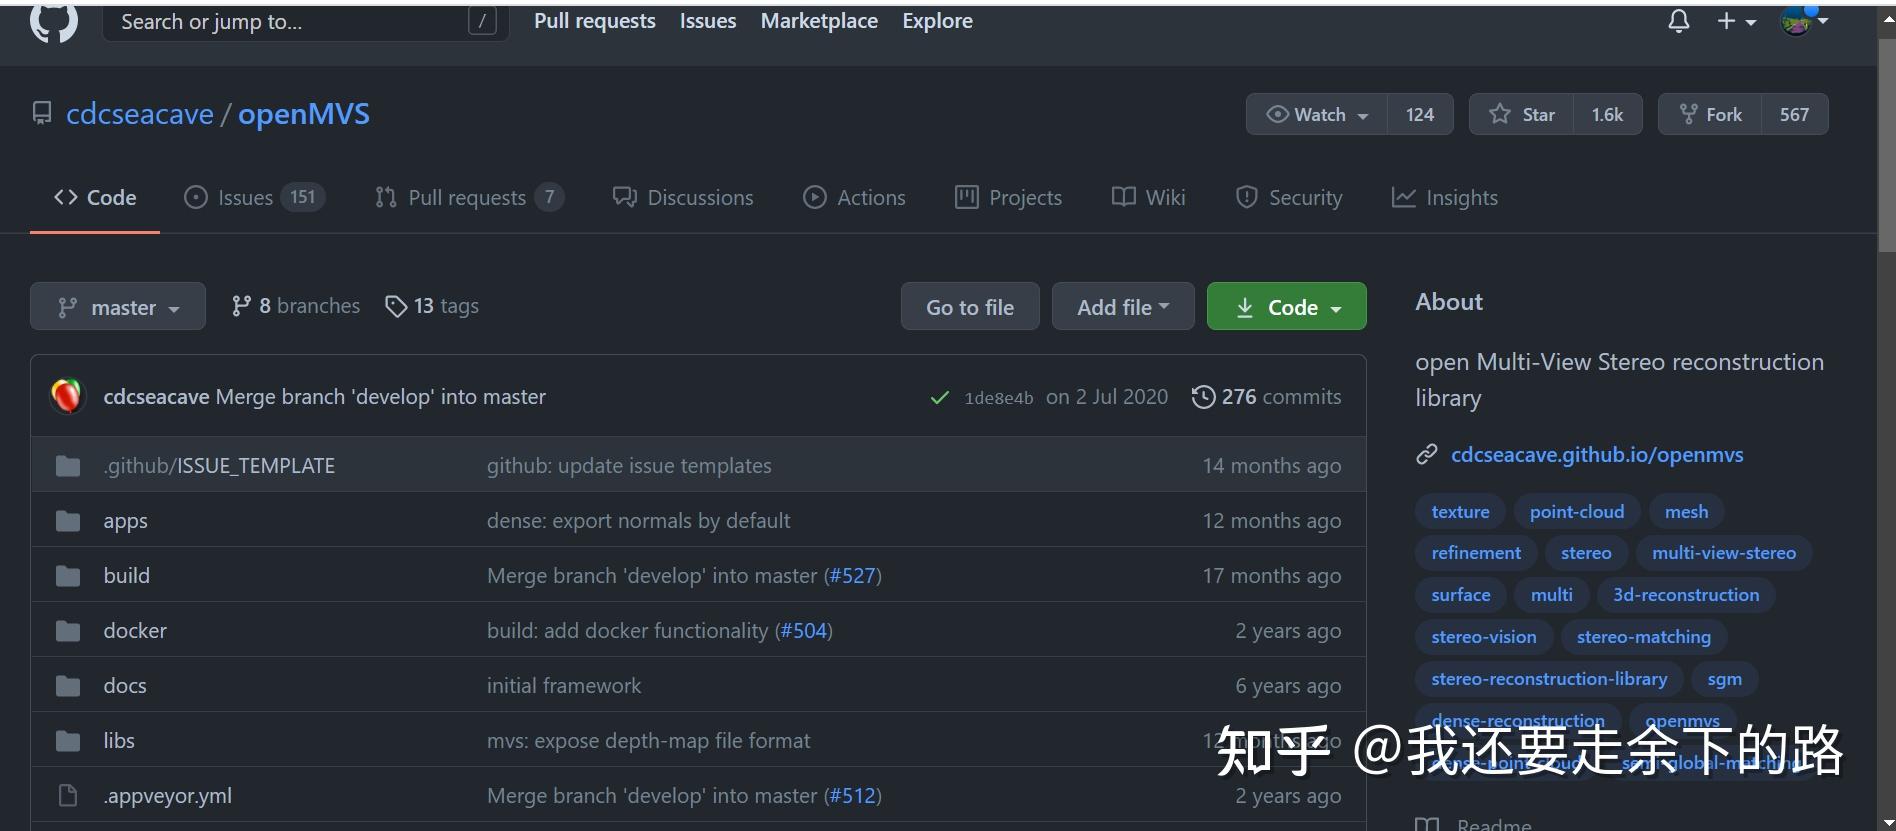The width and height of the screenshot is (1896, 831).
Task: Expand the green Code download dropdown
Action: 1286,307
